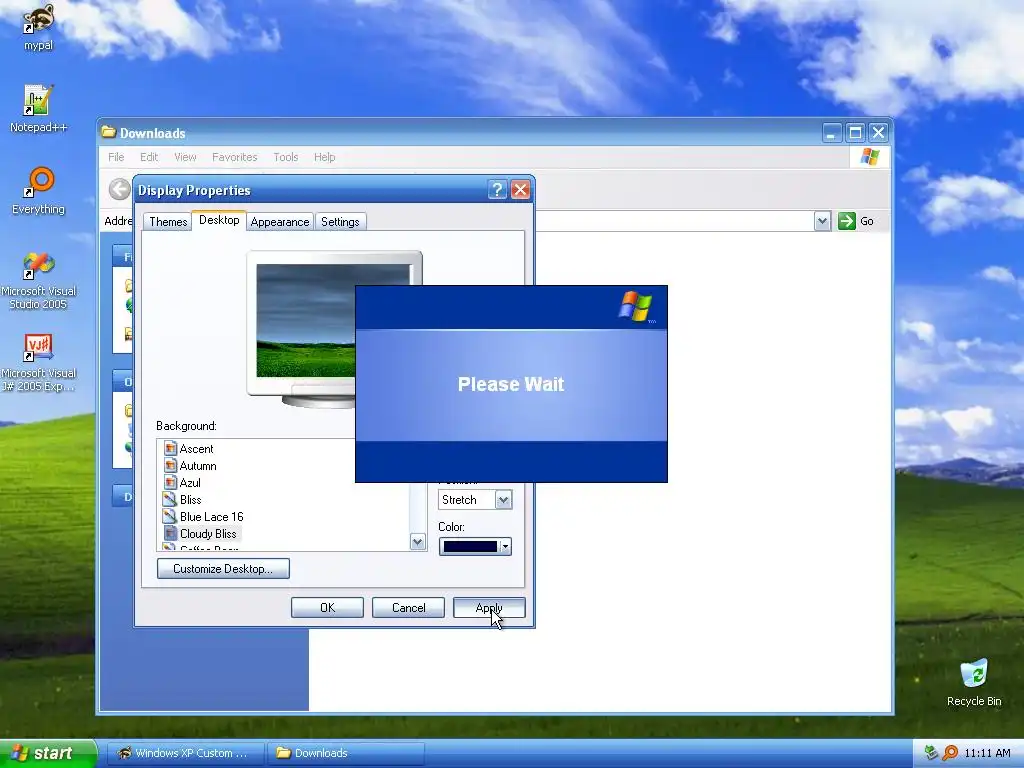
Task: Switch to the Desktop tab
Action: coord(219,220)
